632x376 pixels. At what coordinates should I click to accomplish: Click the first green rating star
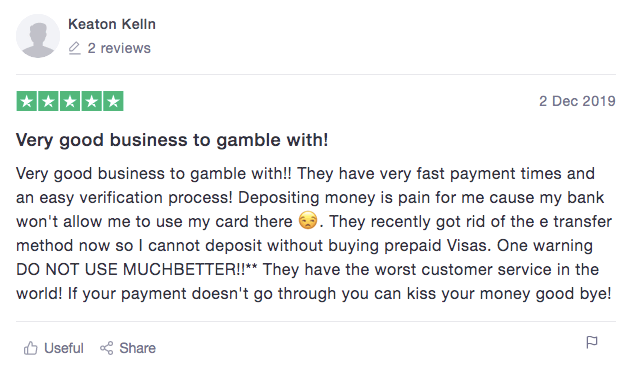pyautogui.click(x=27, y=101)
